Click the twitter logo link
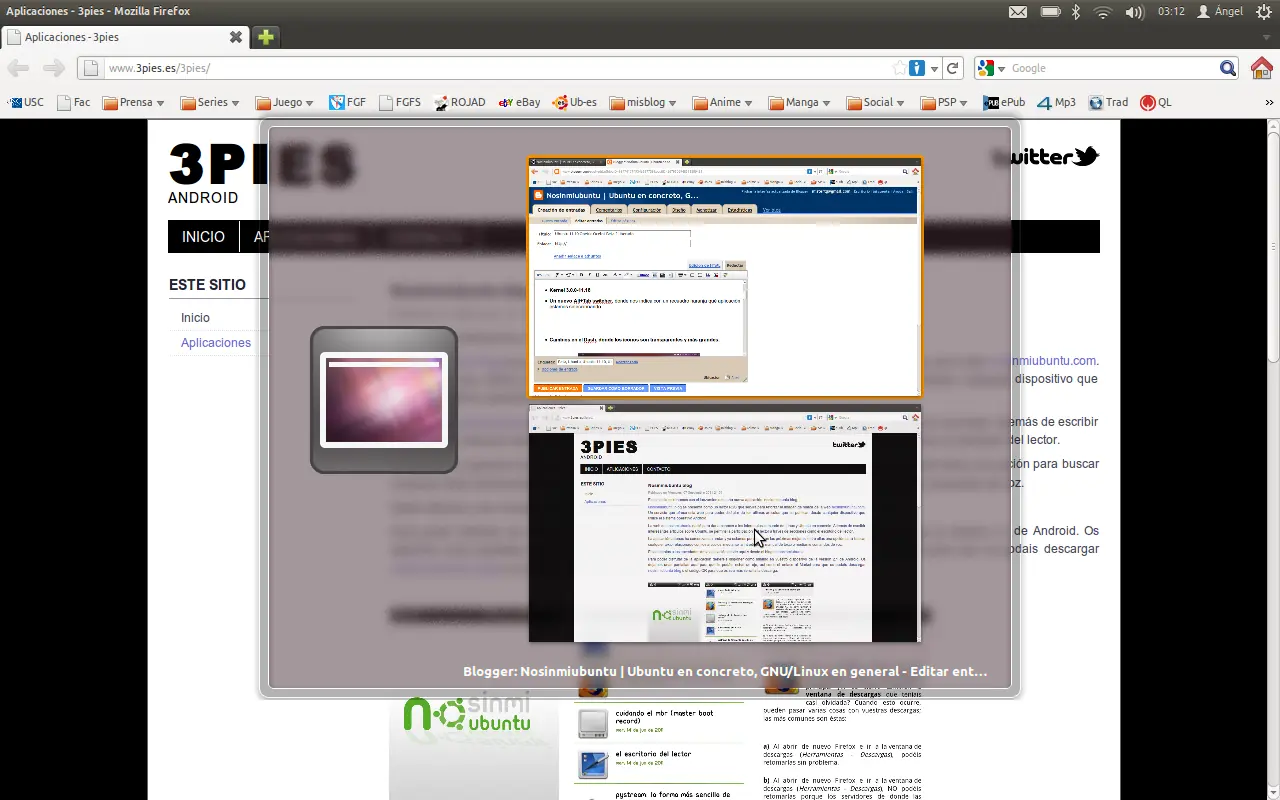The image size is (1280, 800). pyautogui.click(x=1045, y=157)
